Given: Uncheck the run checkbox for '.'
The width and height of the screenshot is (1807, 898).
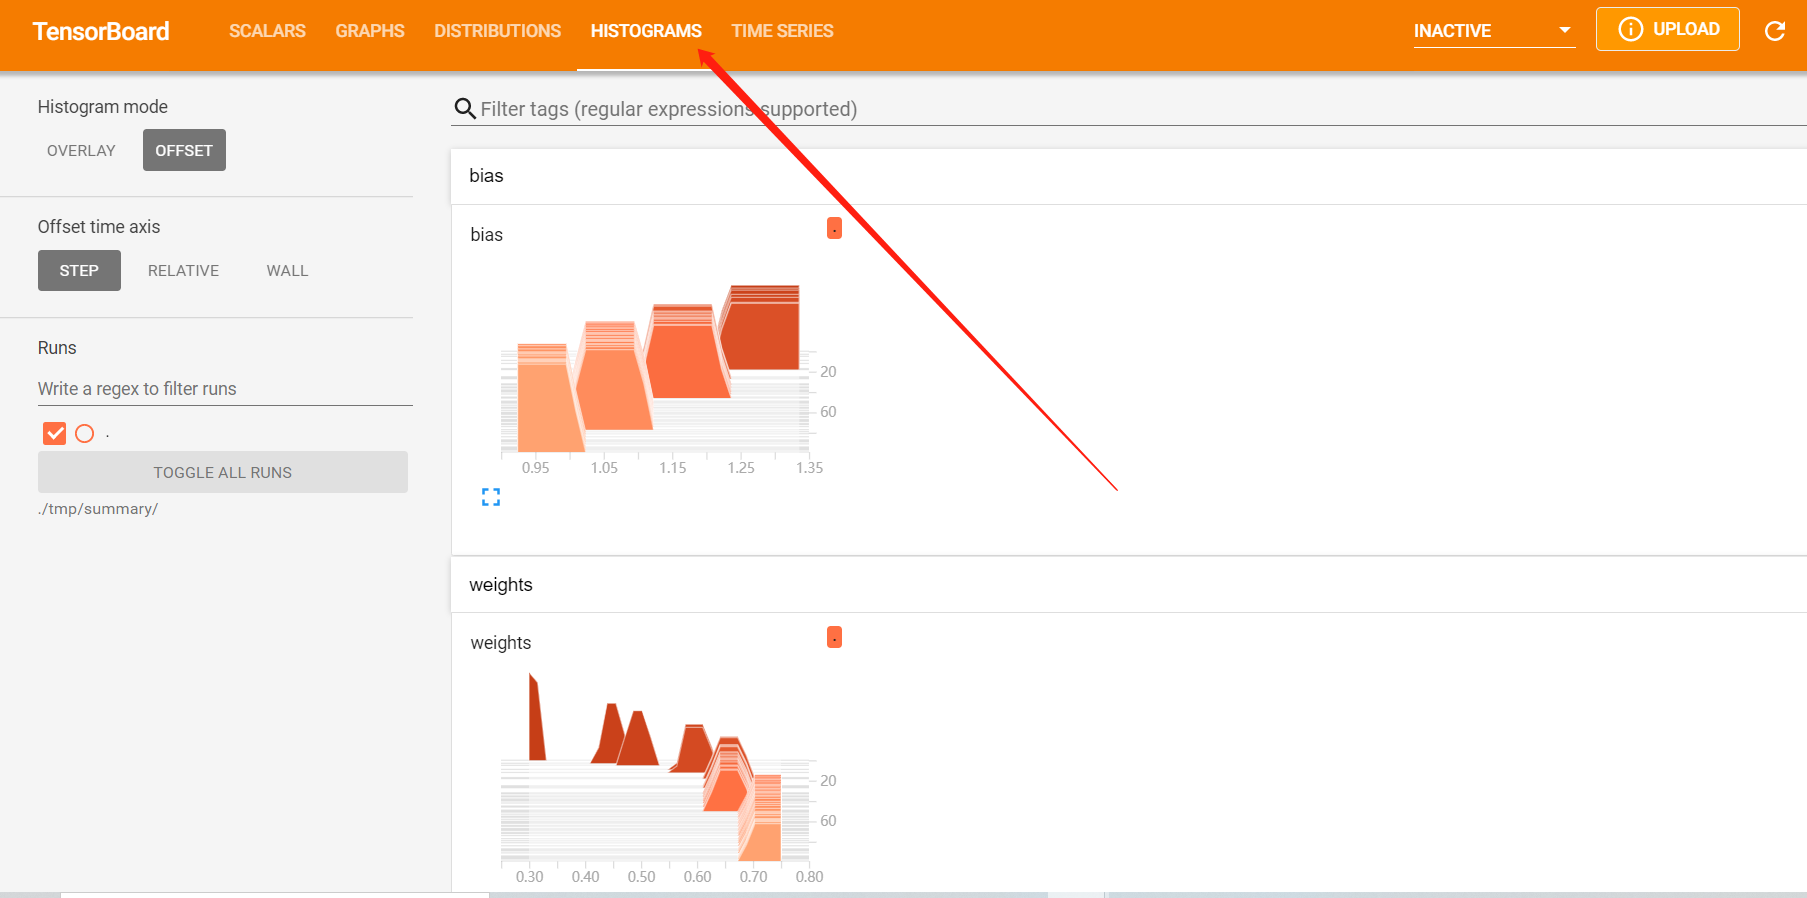Looking at the screenshot, I should 54,433.
